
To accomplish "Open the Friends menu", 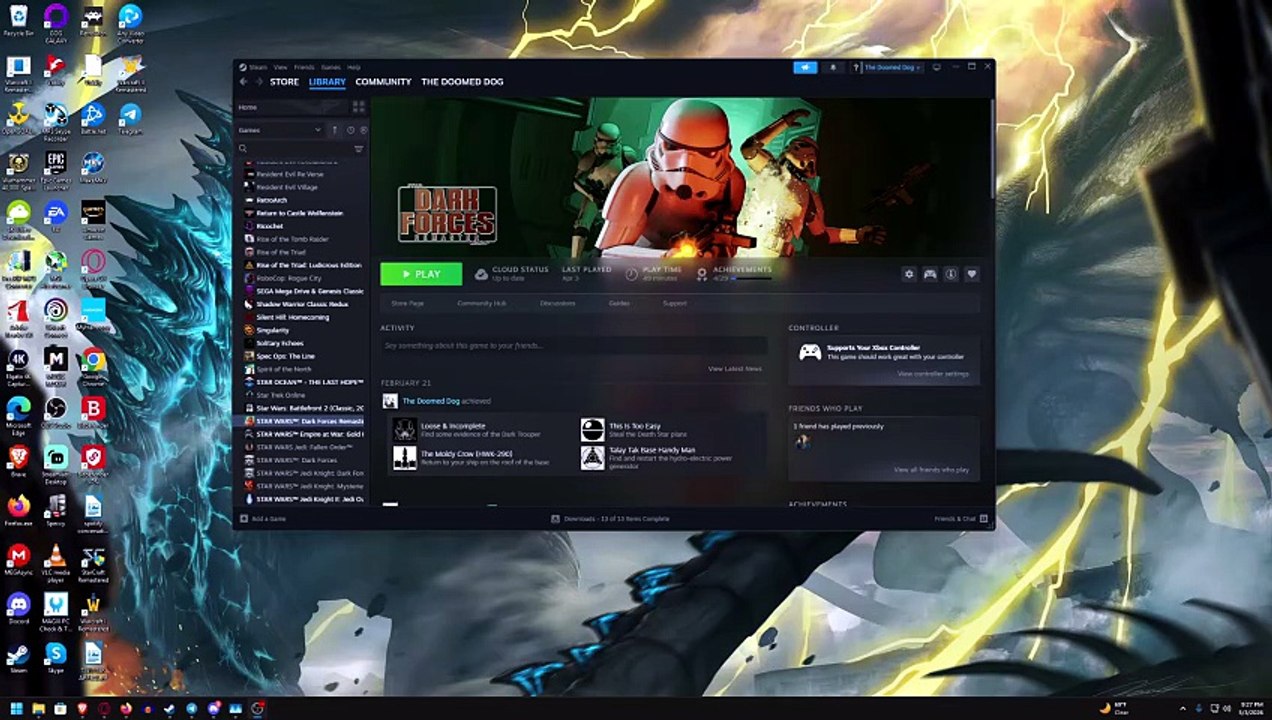I will [x=304, y=67].
